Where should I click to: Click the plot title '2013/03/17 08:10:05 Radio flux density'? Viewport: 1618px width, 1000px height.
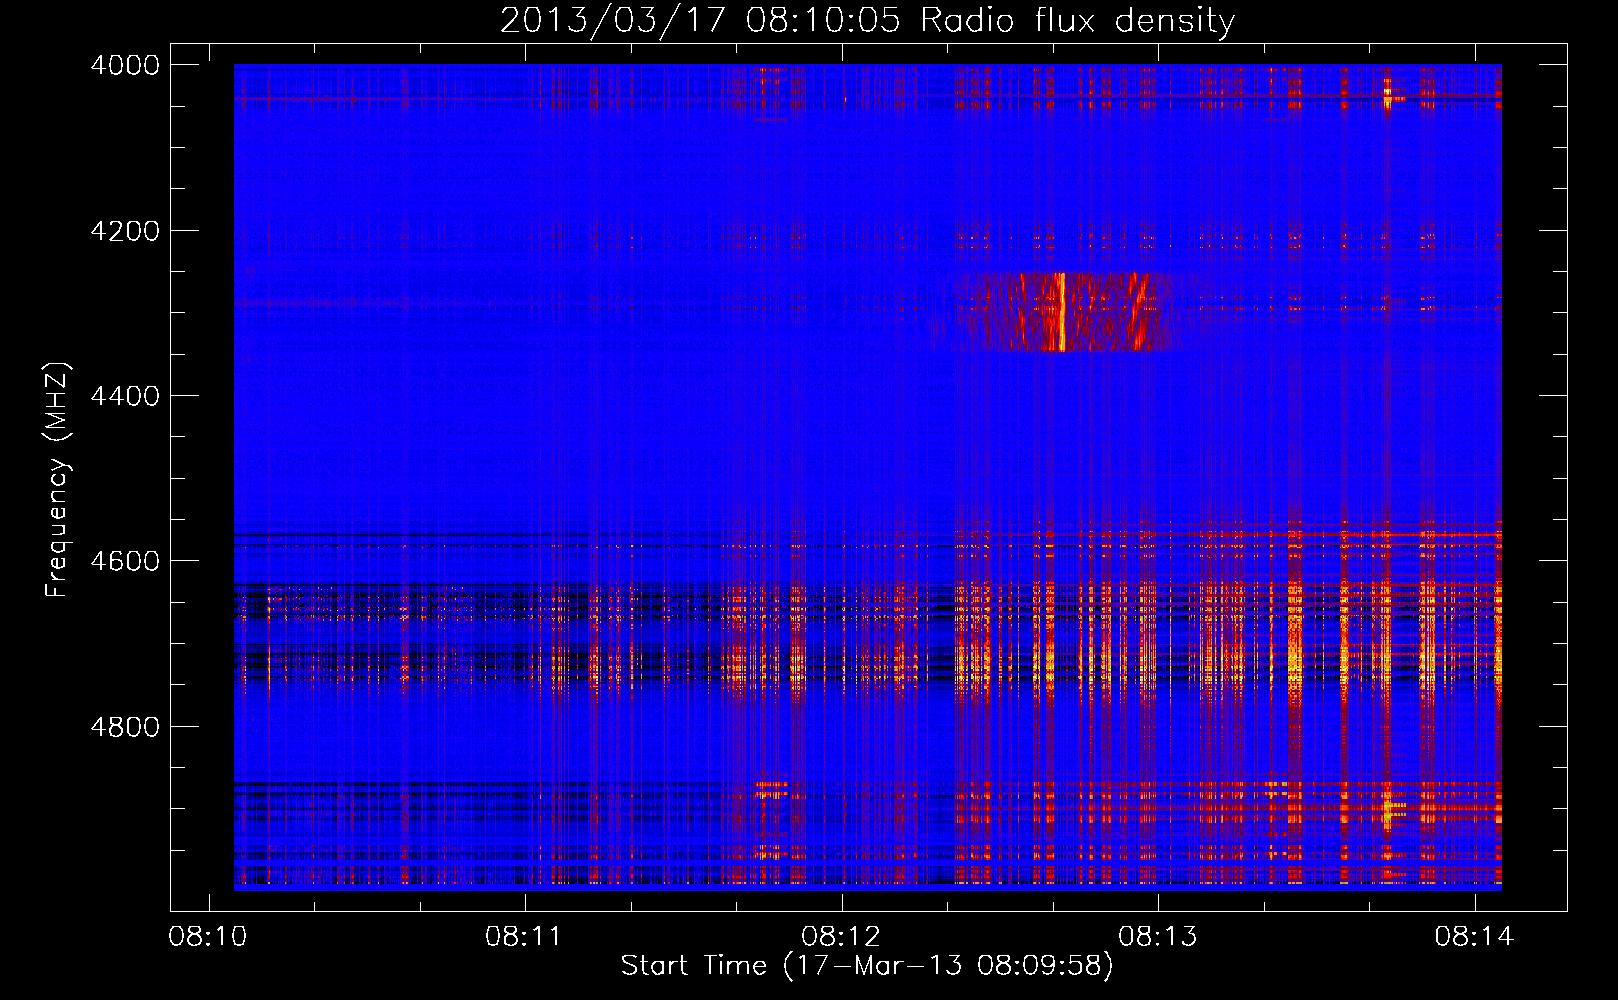867,20
